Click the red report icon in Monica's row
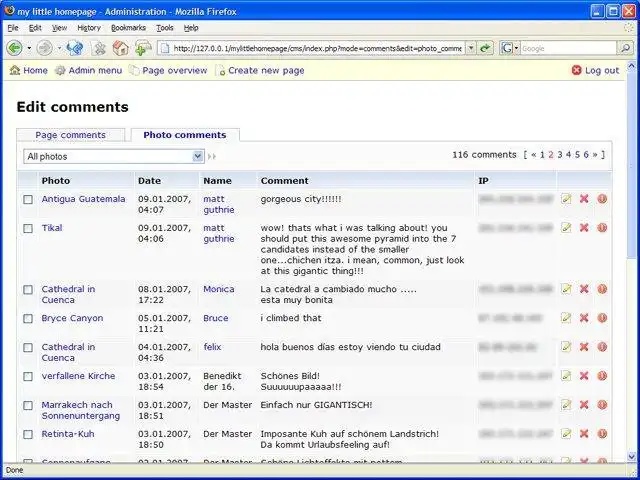 pyautogui.click(x=602, y=289)
